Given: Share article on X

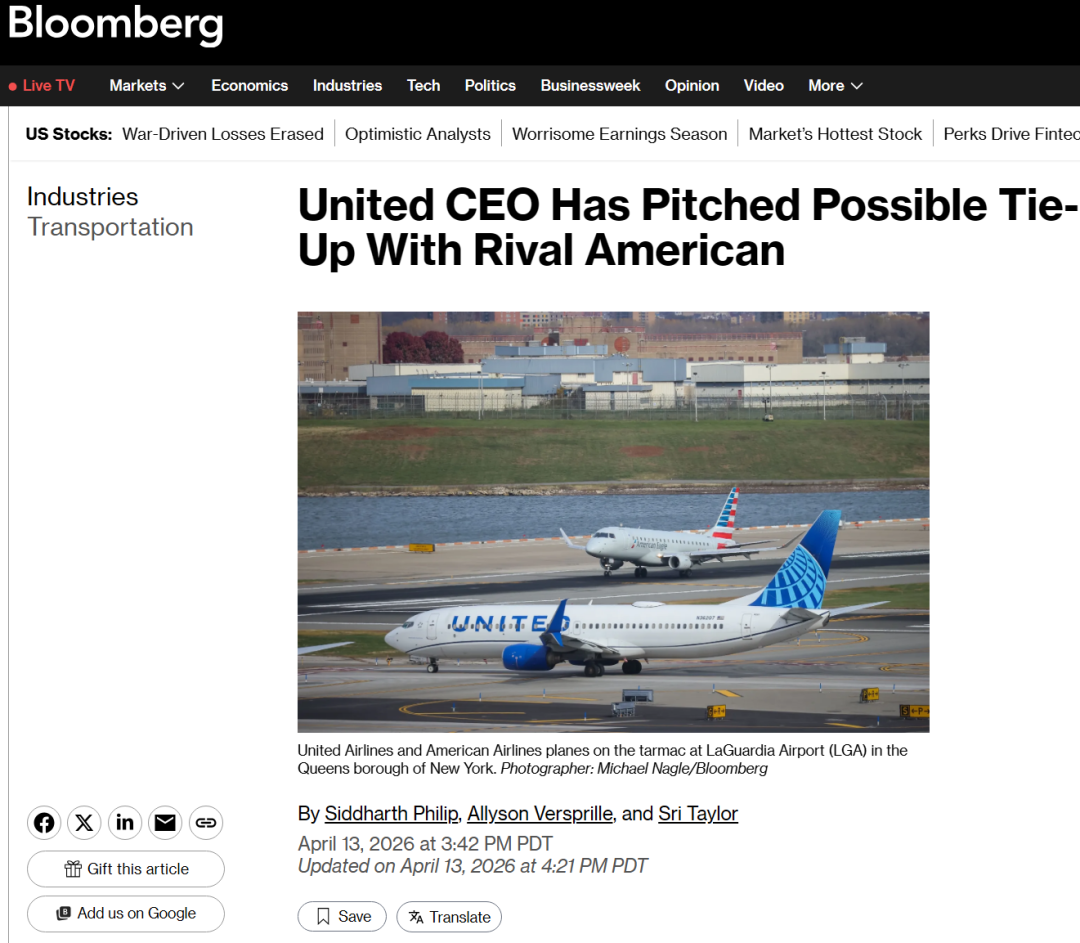Looking at the screenshot, I should 84,823.
